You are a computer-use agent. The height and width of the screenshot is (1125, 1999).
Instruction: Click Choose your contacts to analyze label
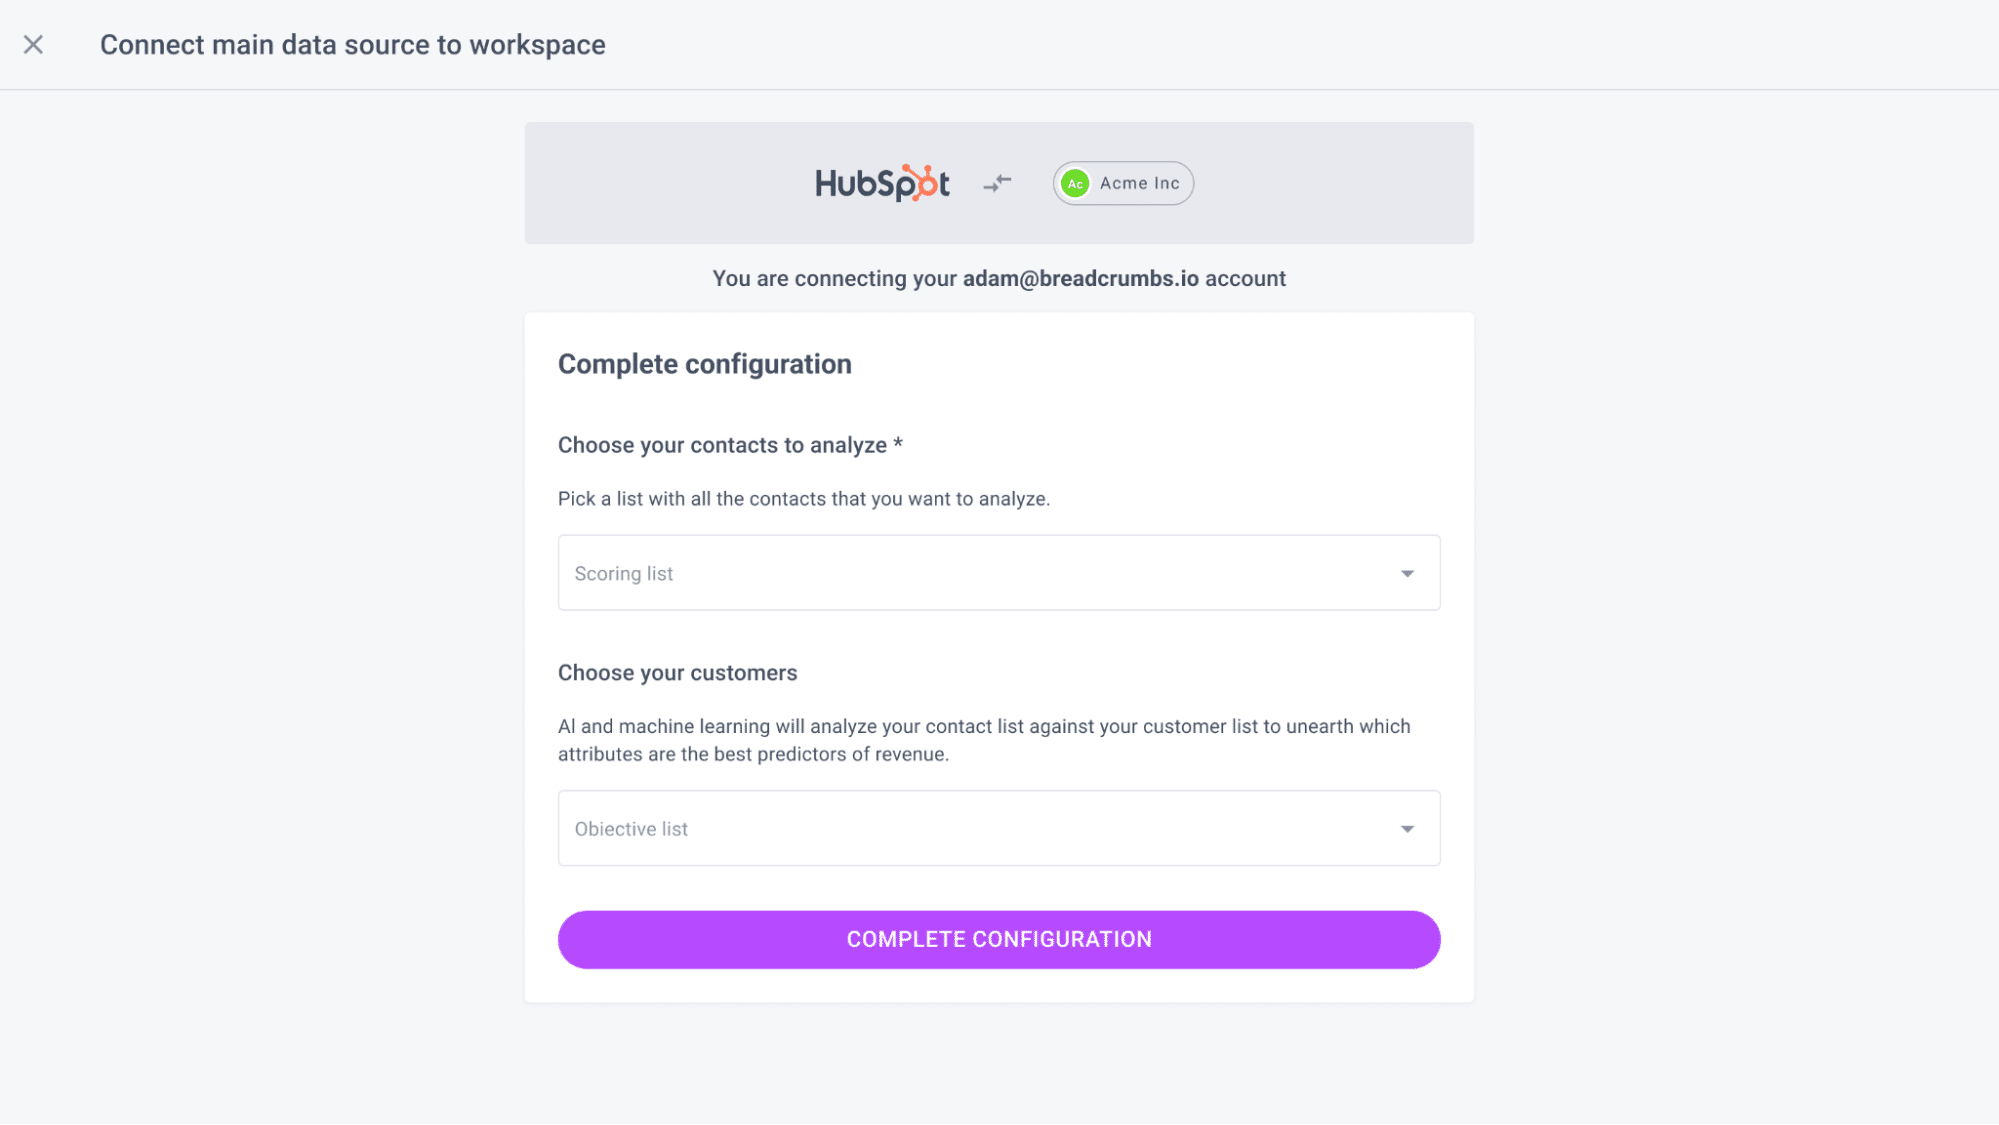[722, 445]
